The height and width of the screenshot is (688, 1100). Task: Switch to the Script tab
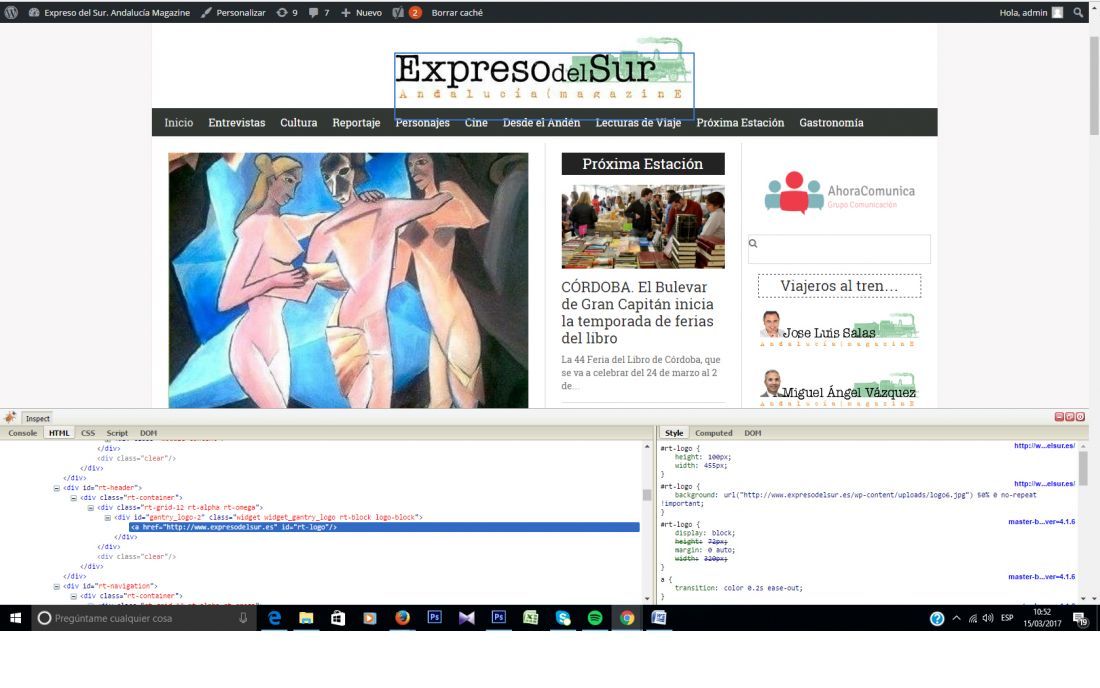tap(117, 433)
